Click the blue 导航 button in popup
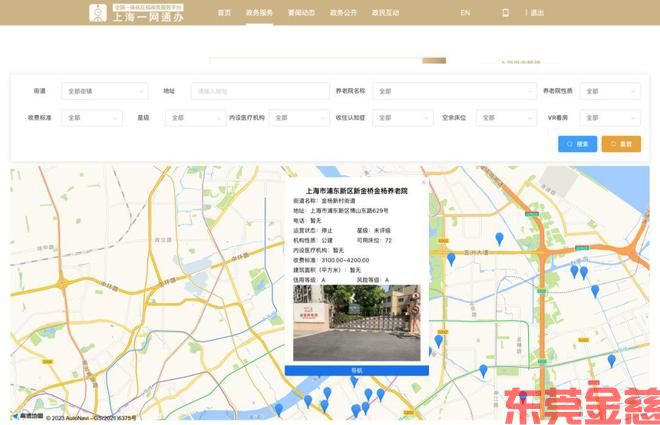Viewport: 660px width, 425px height. coord(357,370)
